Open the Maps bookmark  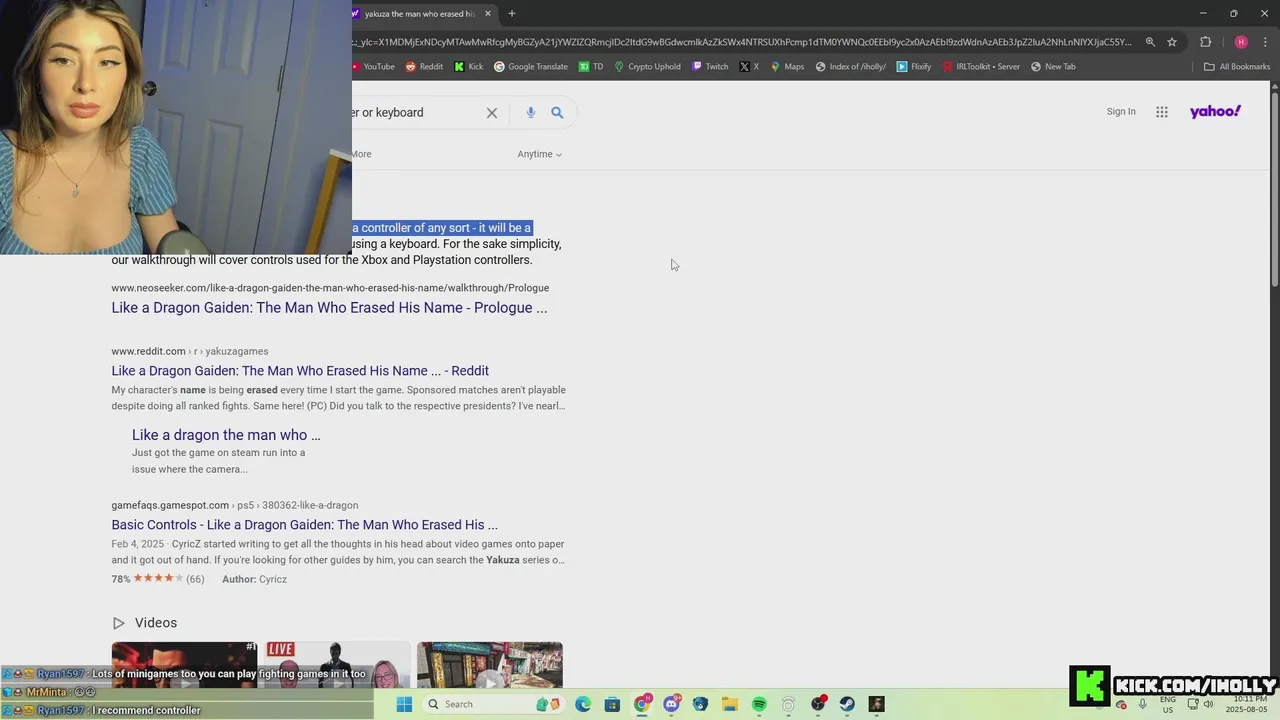pos(786,67)
